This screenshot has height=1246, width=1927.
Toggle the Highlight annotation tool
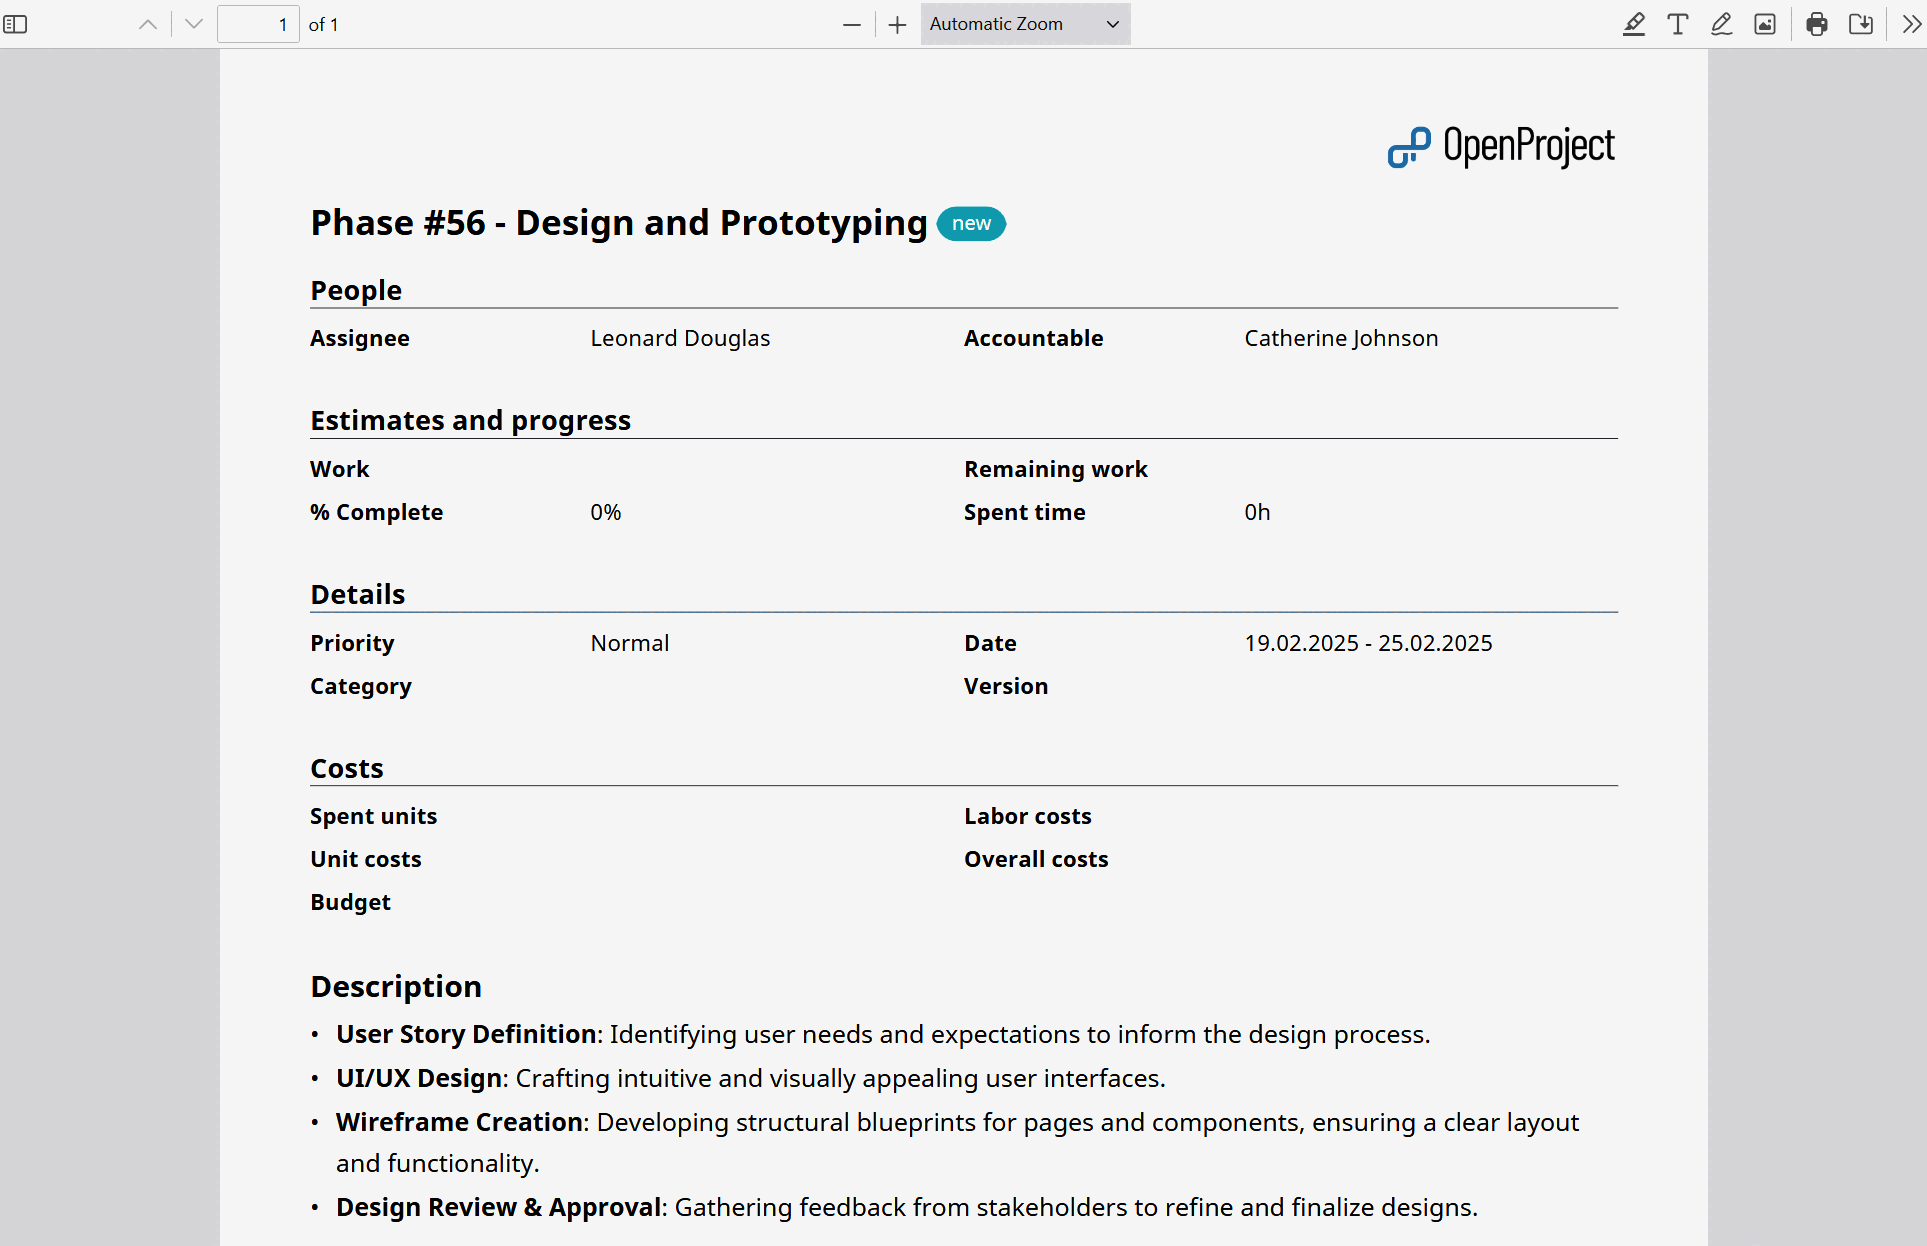(1633, 24)
